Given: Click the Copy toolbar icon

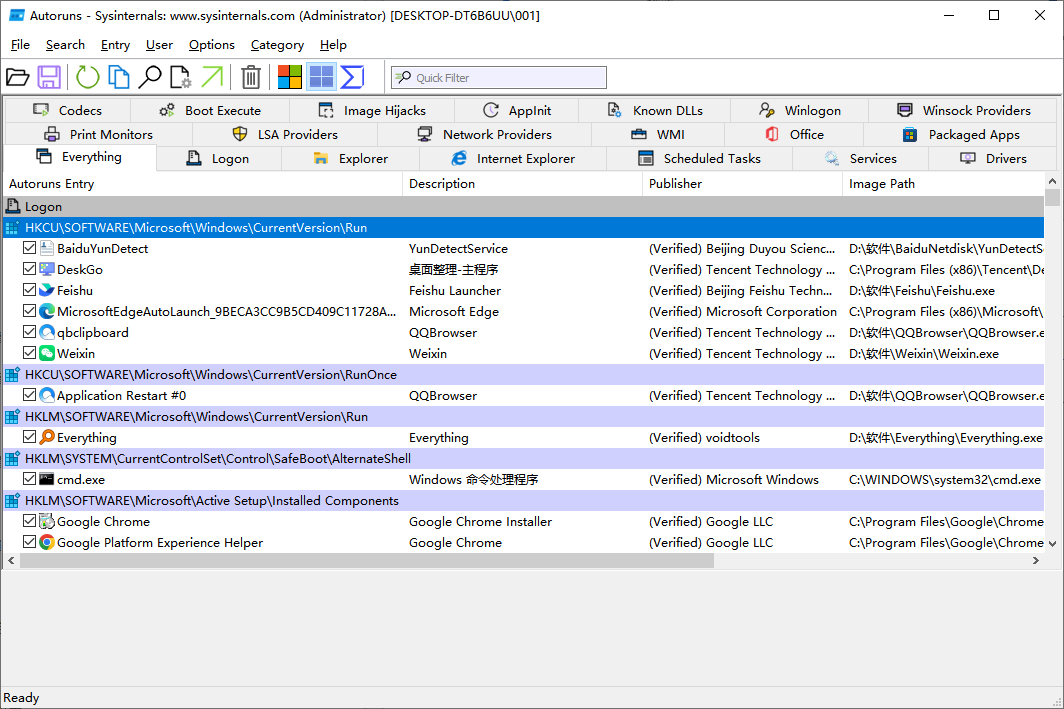Looking at the screenshot, I should 119,77.
